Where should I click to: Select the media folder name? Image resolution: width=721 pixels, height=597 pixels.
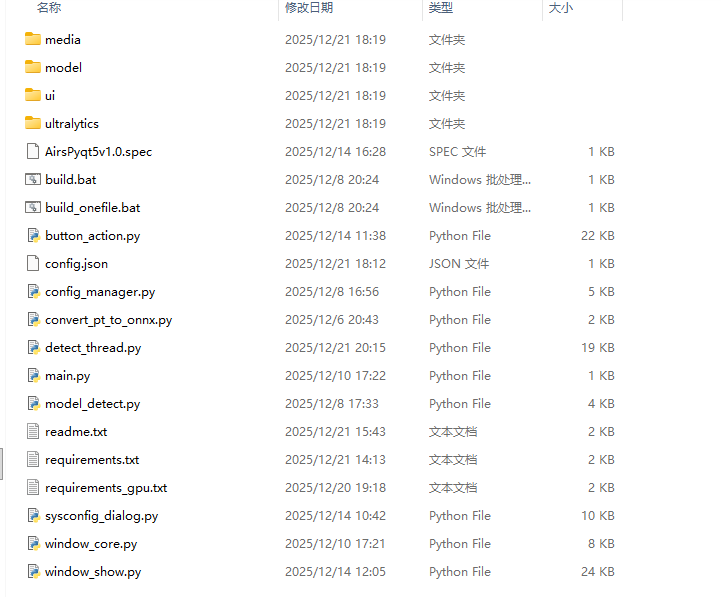click(63, 40)
